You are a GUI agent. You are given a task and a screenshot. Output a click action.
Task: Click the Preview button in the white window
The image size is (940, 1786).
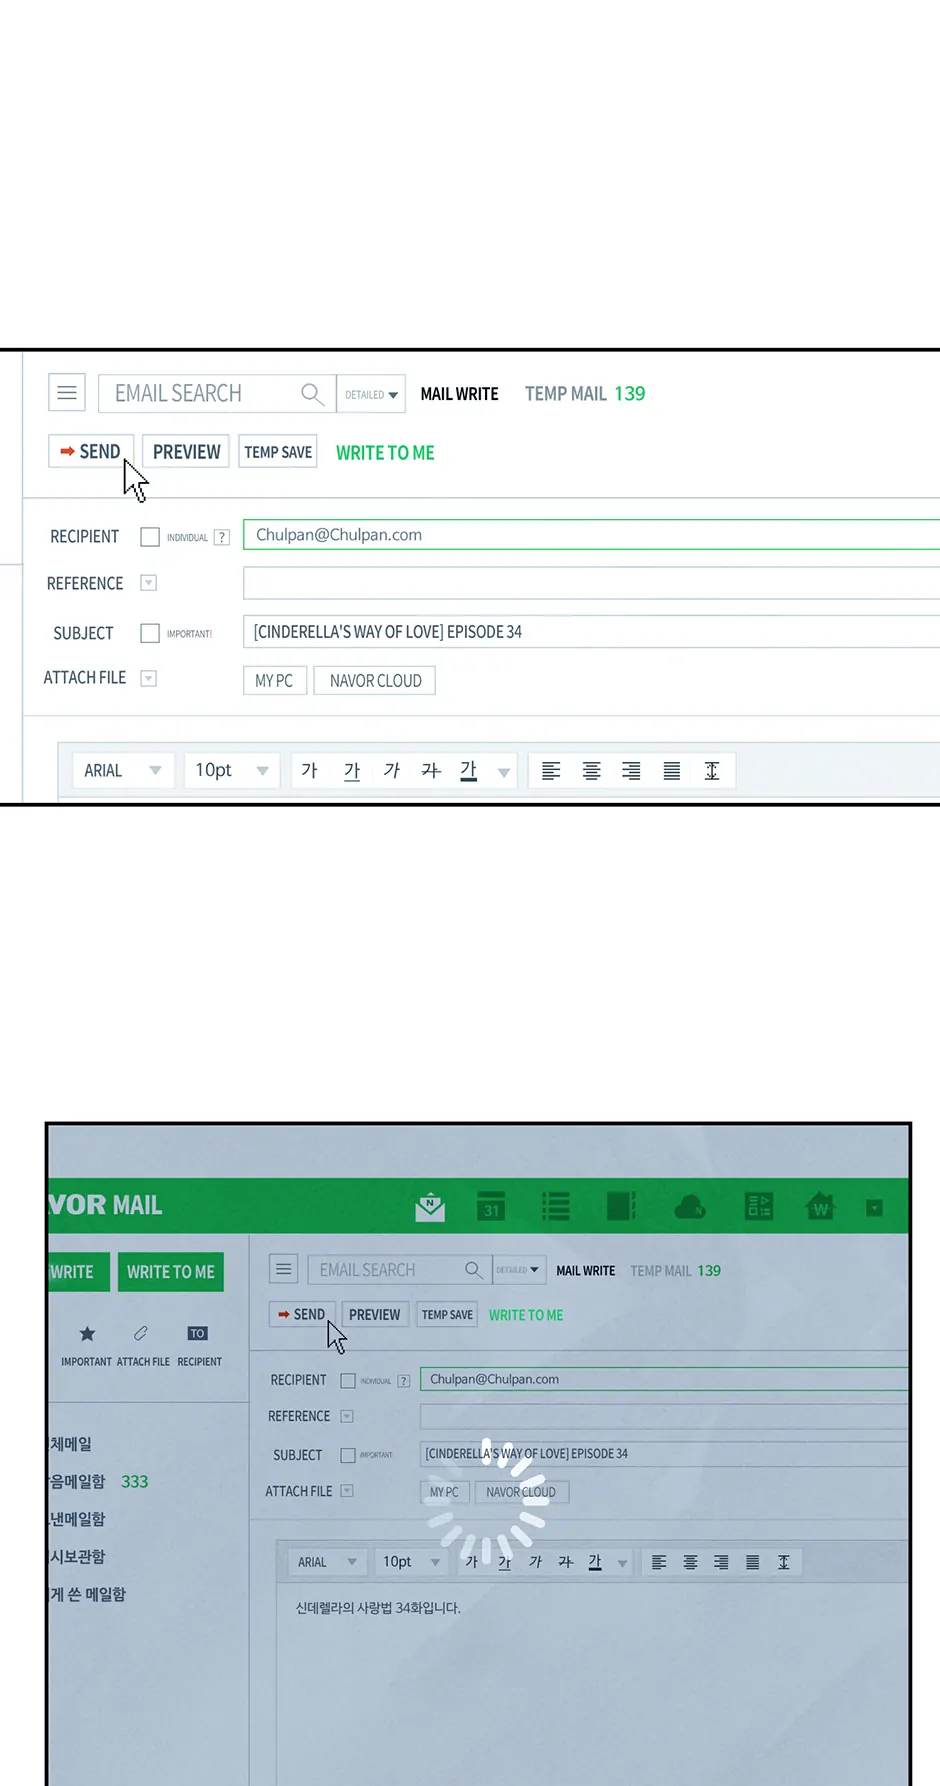tap(186, 452)
